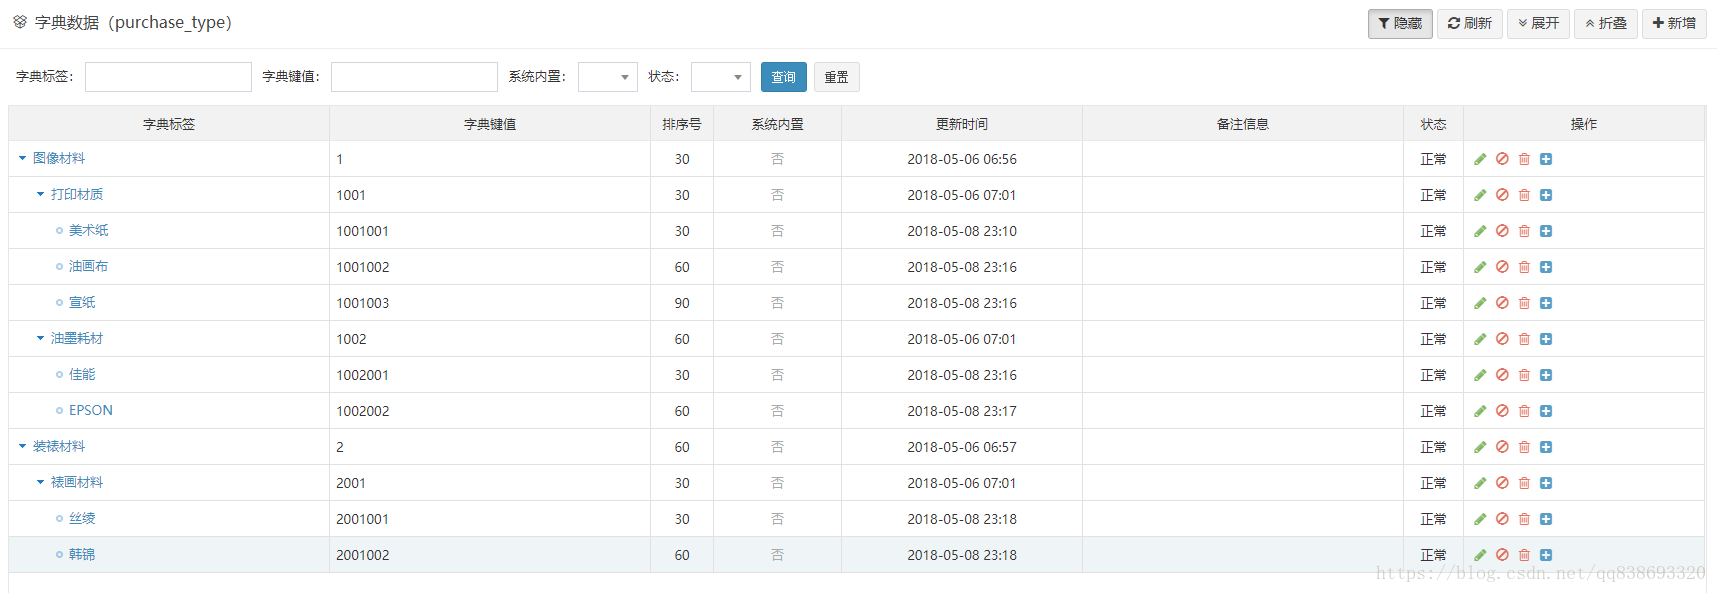Select timestamp 2018-05-08 23:17
This screenshot has height=593, width=1717.
point(962,411)
